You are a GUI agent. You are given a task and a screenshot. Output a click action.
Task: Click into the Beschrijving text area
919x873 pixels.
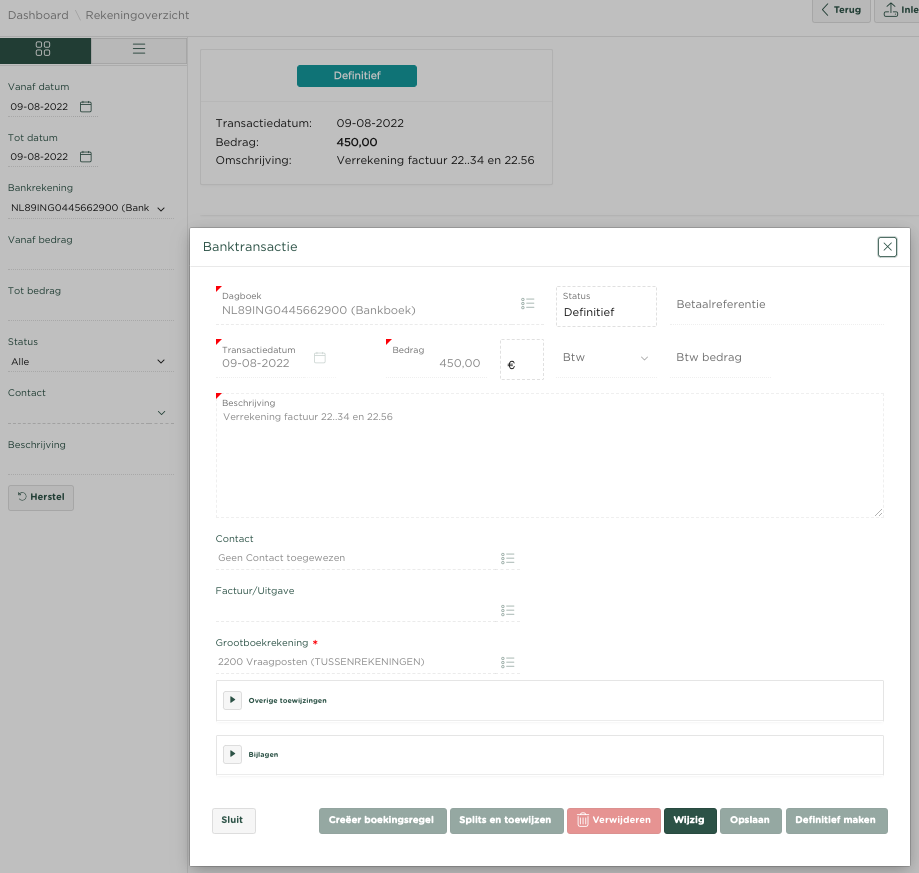(549, 460)
